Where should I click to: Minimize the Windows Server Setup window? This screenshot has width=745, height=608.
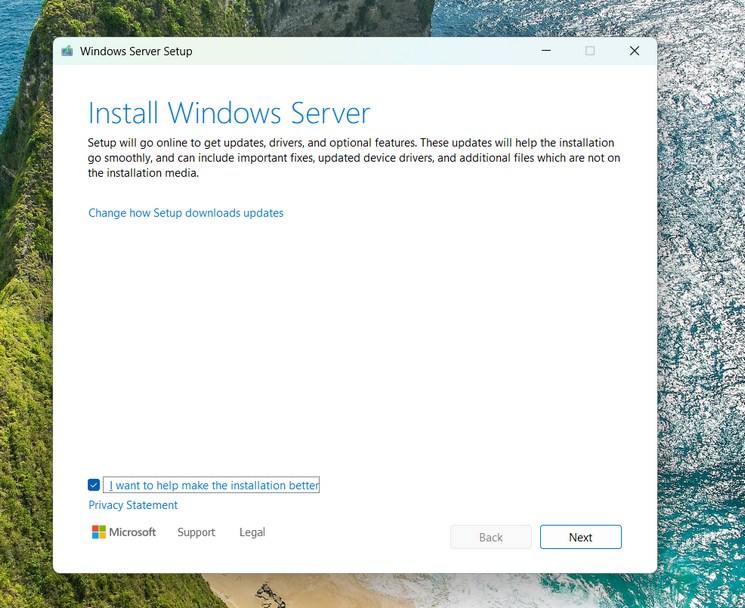pos(546,51)
